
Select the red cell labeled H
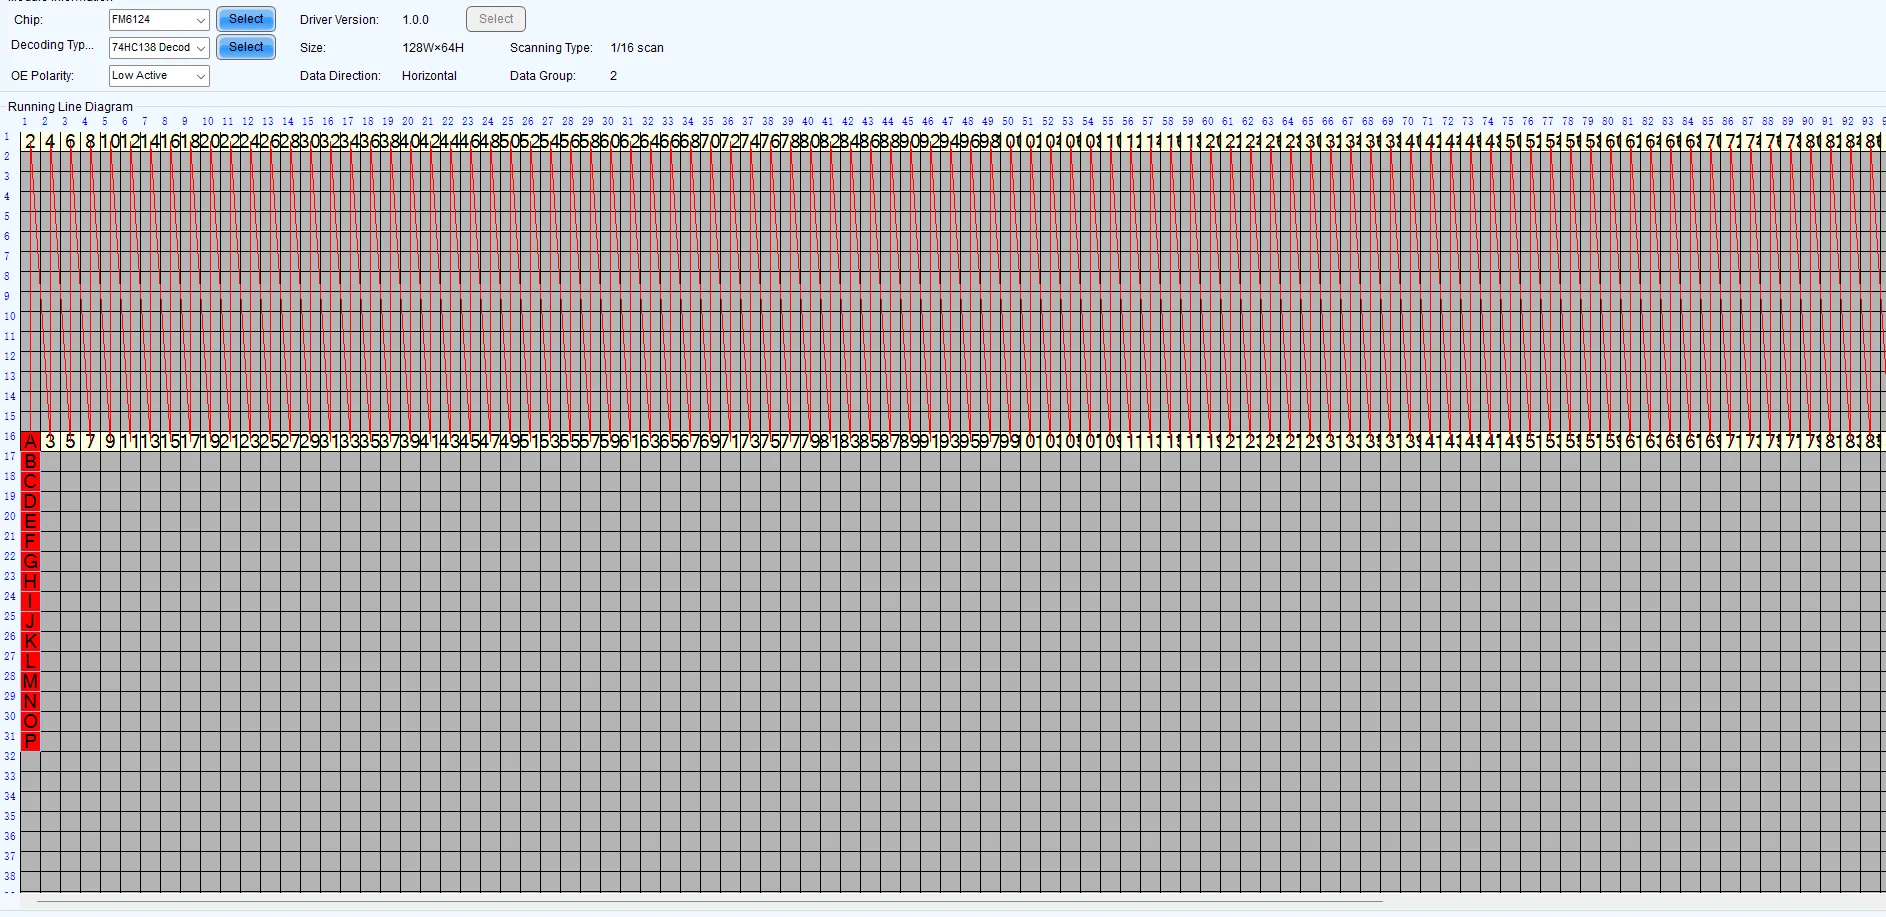[30, 581]
